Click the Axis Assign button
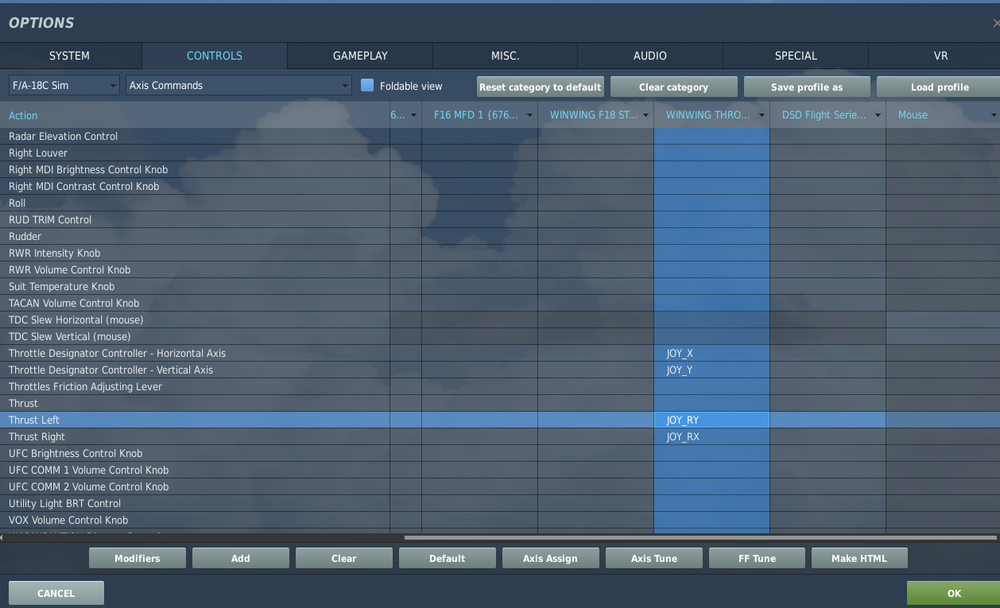The image size is (1000, 608). point(550,558)
